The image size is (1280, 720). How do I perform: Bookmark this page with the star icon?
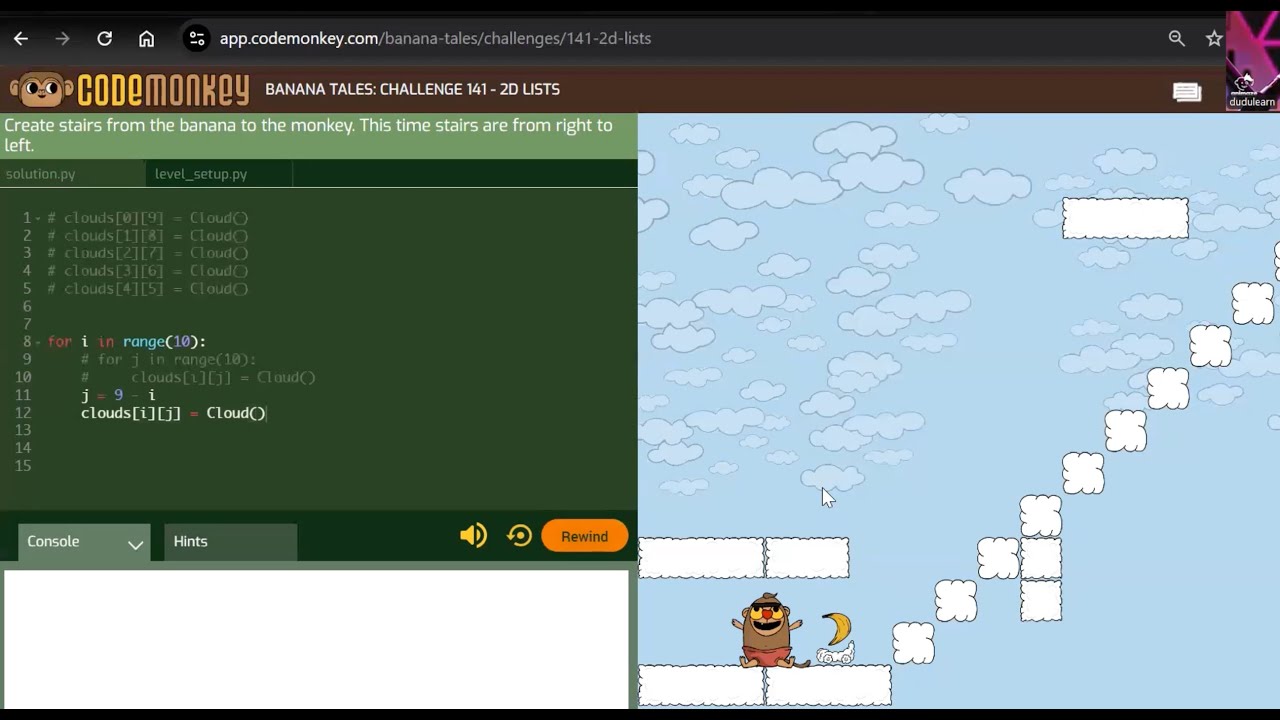pos(1214,38)
